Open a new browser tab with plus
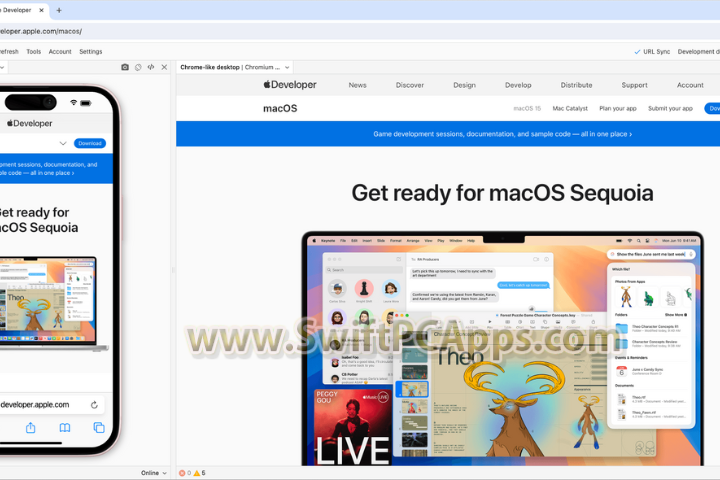This screenshot has height=480, width=720. 59,10
